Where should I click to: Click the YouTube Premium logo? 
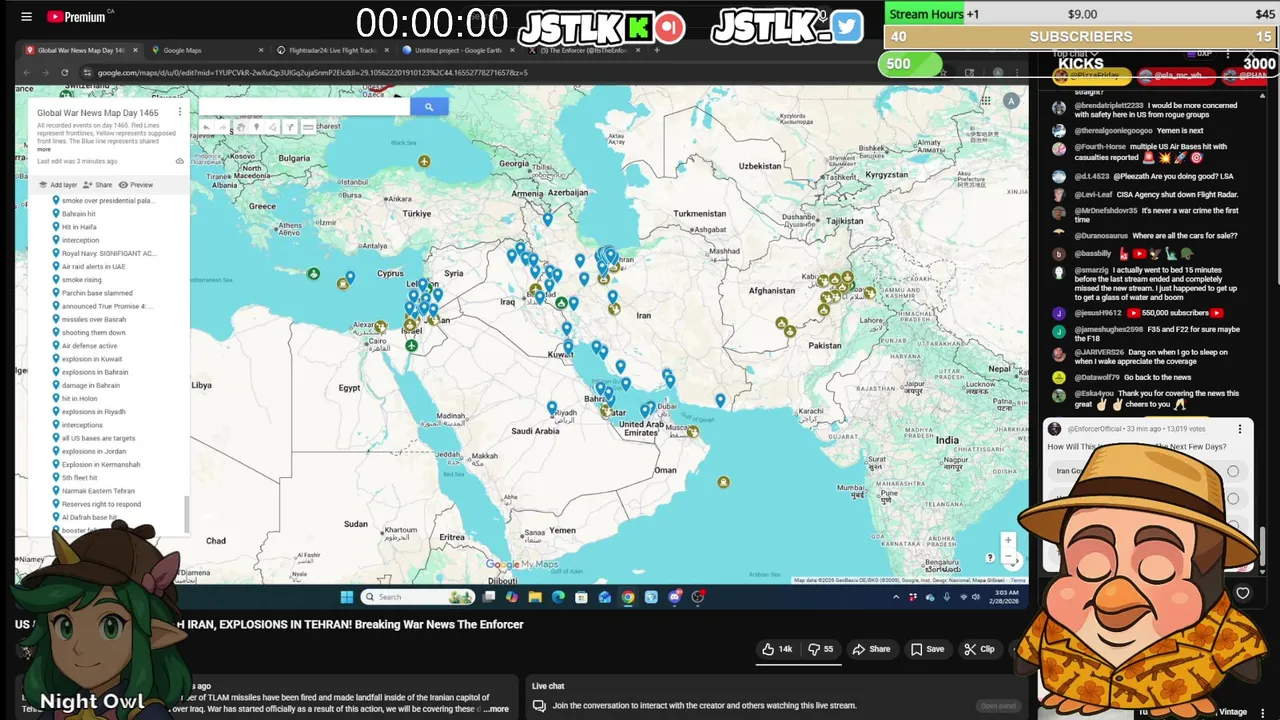click(x=76, y=16)
